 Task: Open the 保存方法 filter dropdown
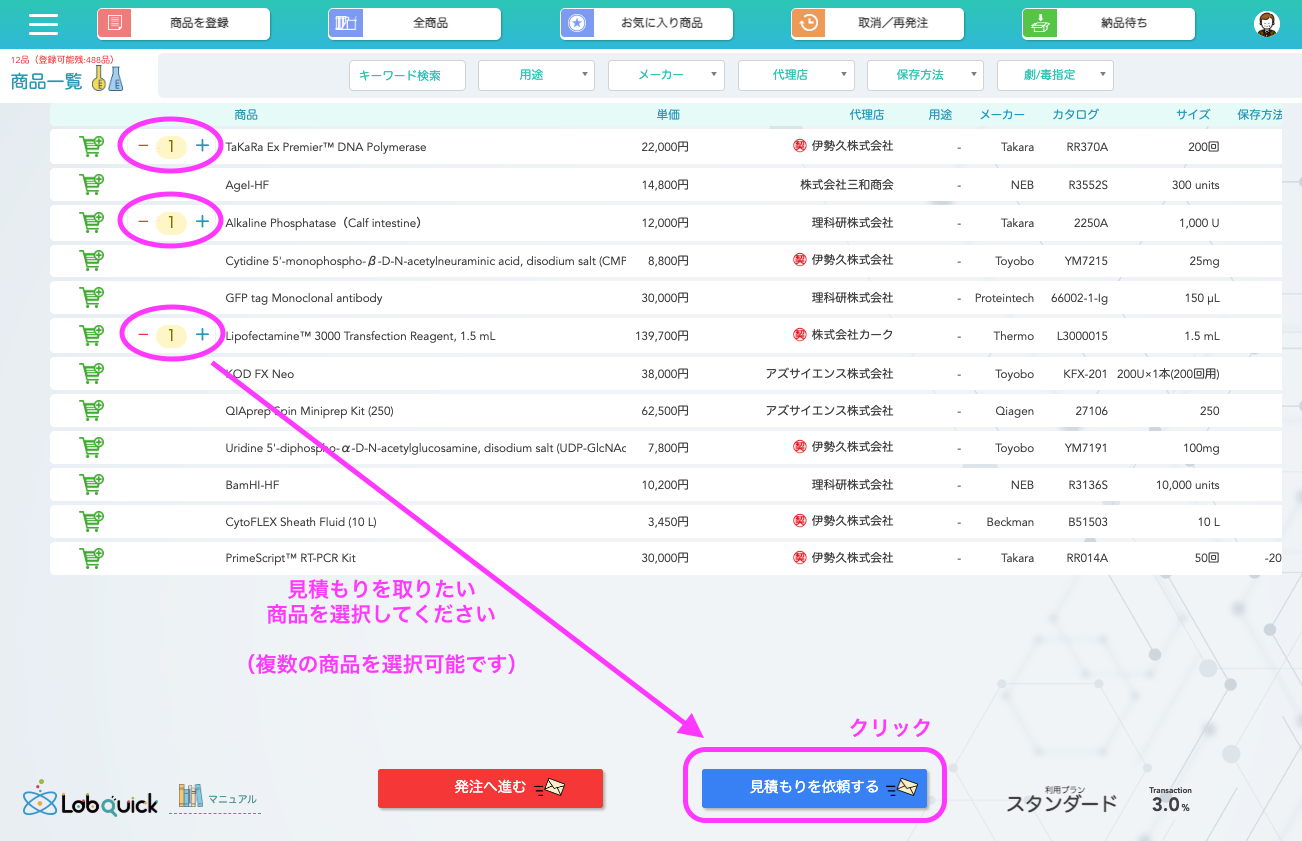click(925, 75)
